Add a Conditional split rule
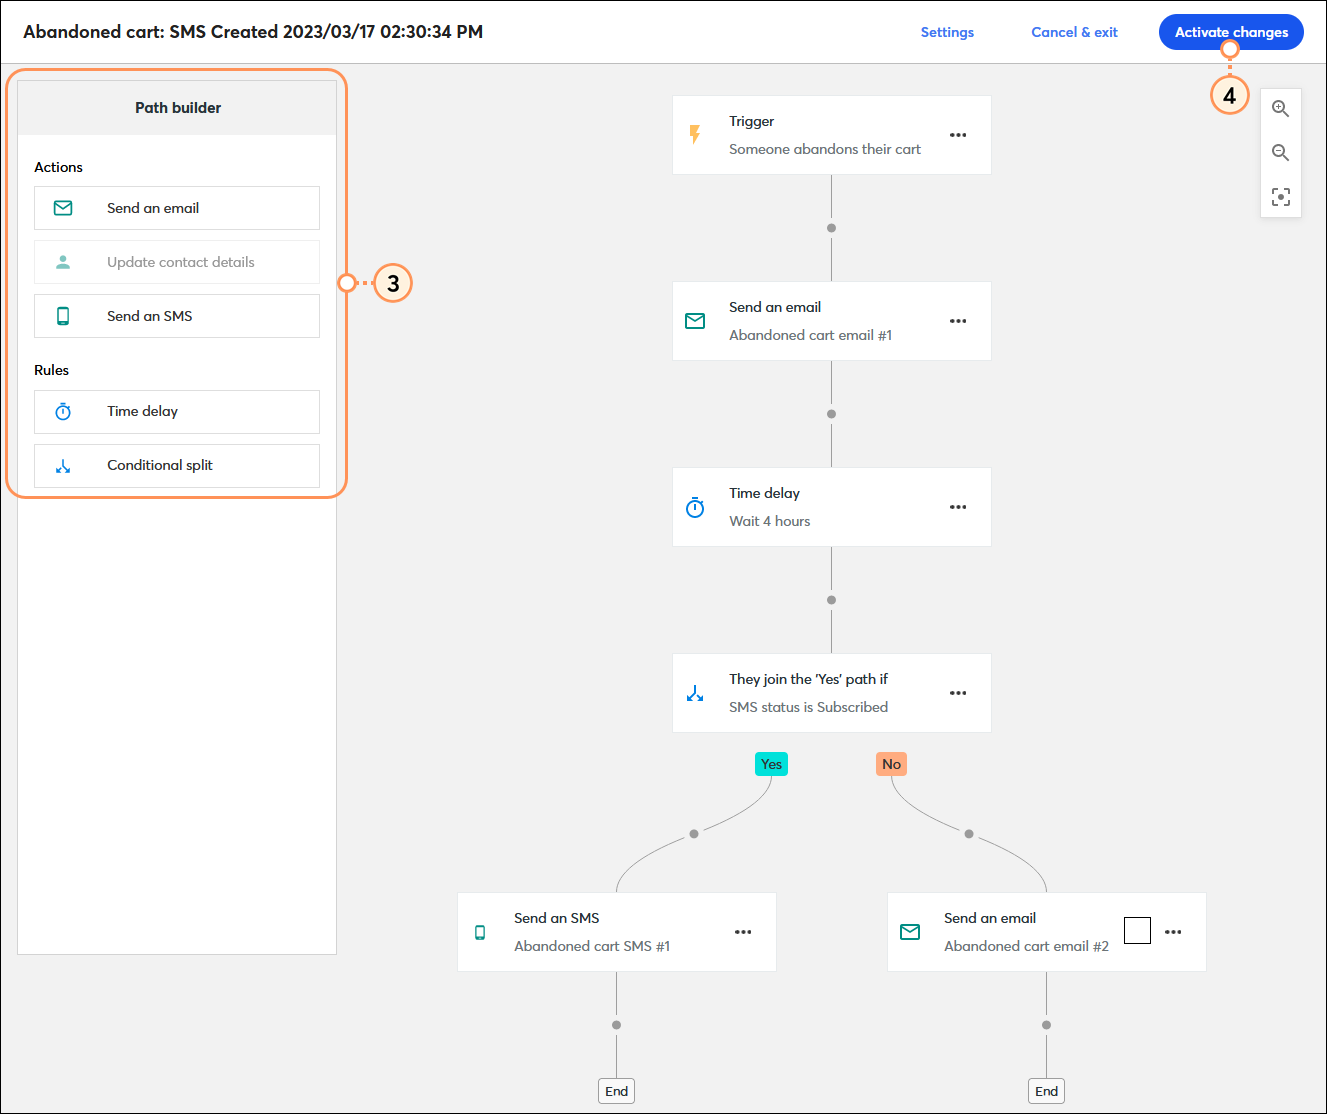Viewport: 1327px width, 1114px height. [x=177, y=466]
